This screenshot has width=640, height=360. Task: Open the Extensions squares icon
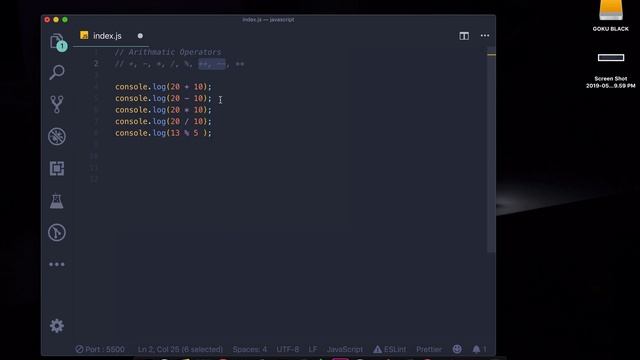(x=57, y=168)
